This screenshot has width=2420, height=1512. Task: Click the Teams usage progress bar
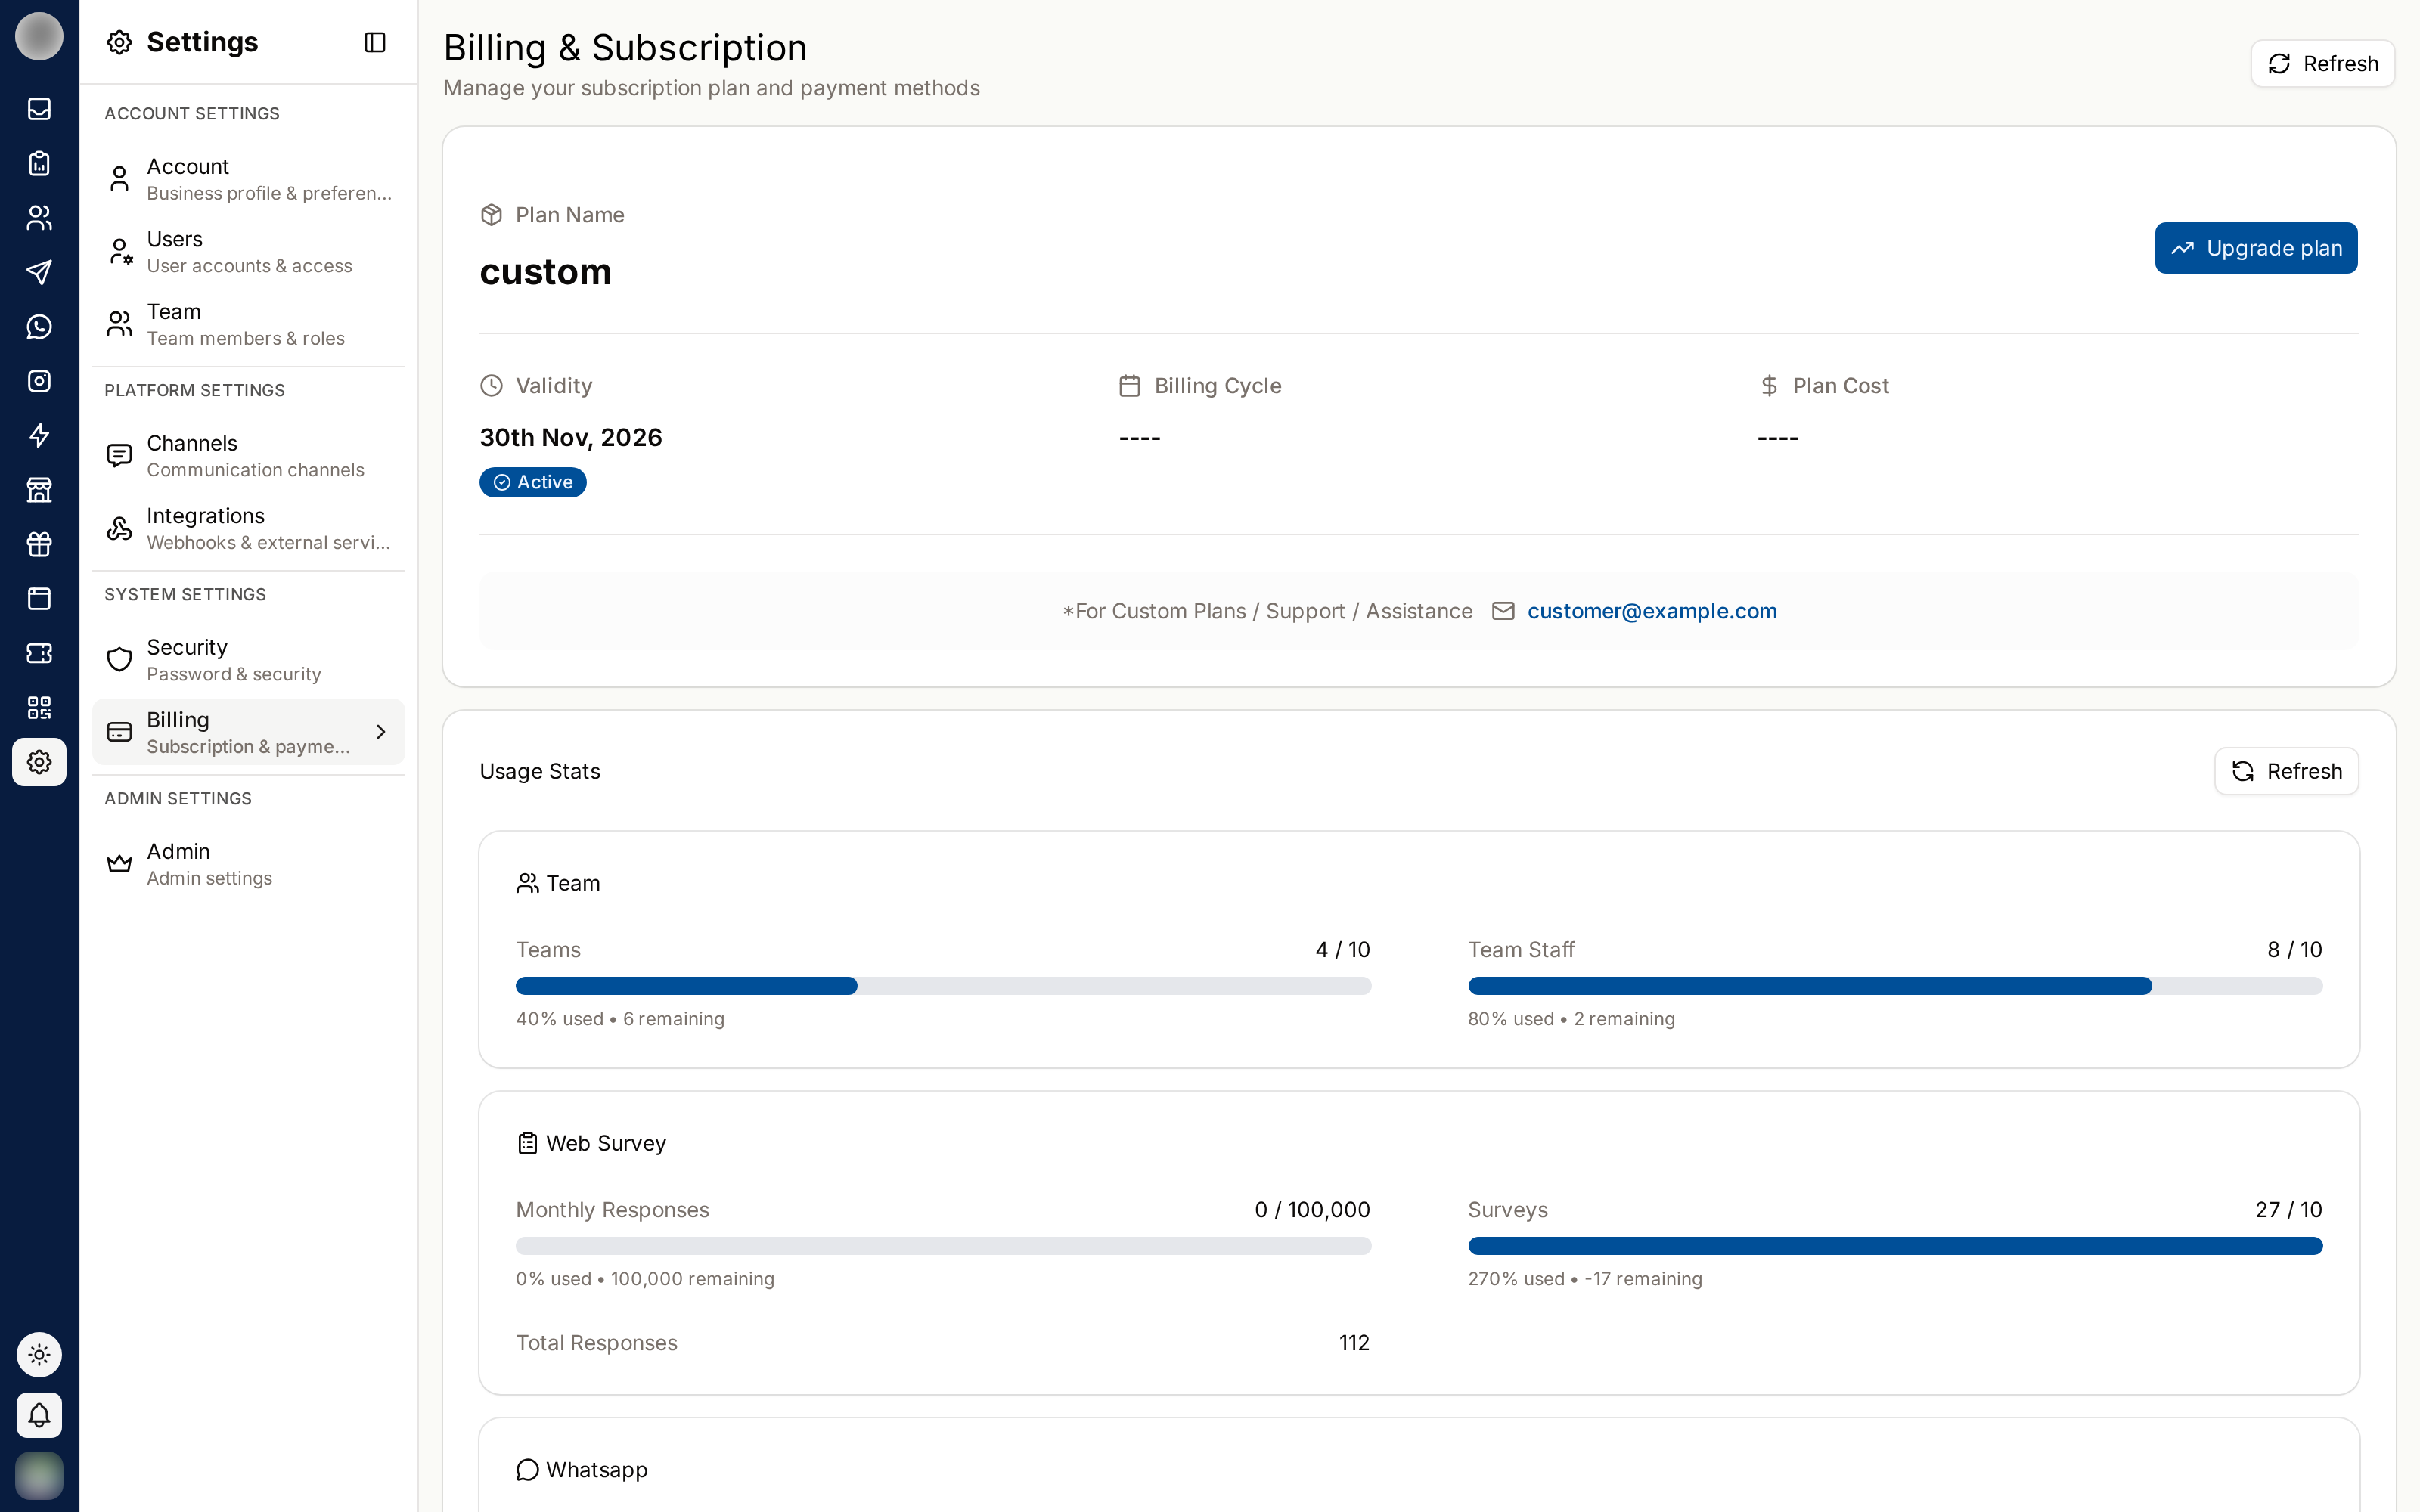943,986
